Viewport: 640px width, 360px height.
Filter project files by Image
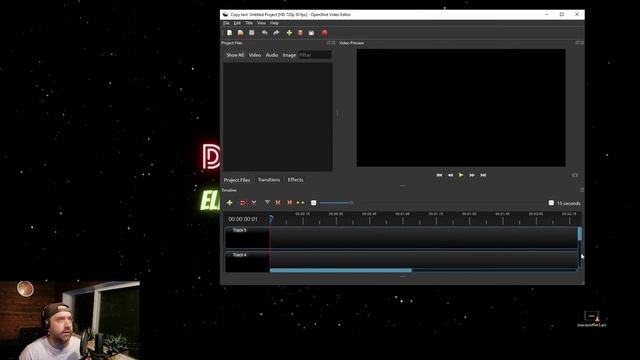click(289, 55)
